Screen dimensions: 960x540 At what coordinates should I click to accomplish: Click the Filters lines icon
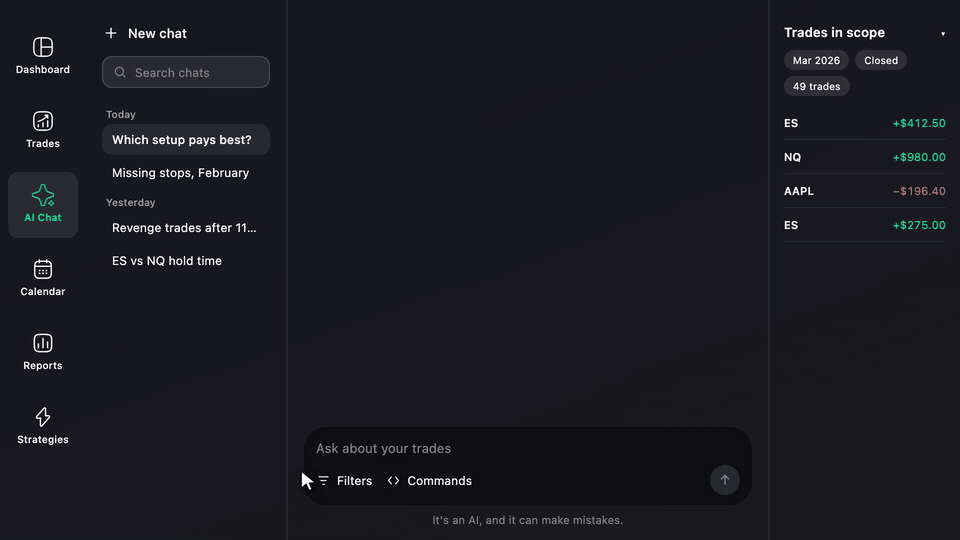tap(323, 481)
